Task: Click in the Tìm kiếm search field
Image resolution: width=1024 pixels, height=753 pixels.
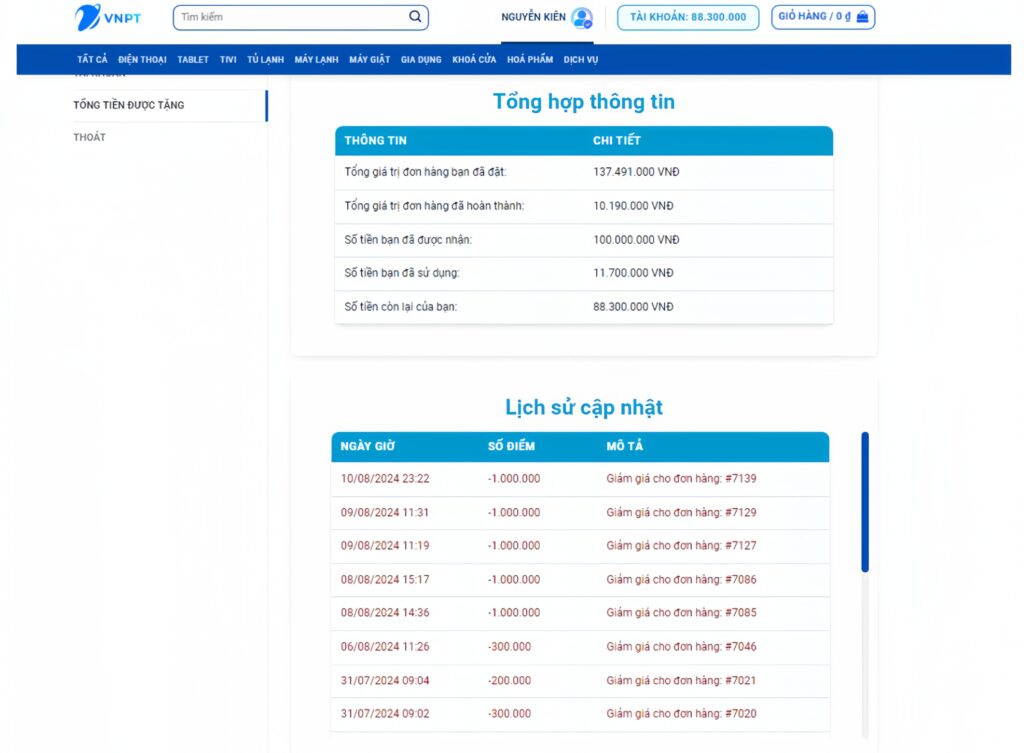Action: (x=290, y=17)
